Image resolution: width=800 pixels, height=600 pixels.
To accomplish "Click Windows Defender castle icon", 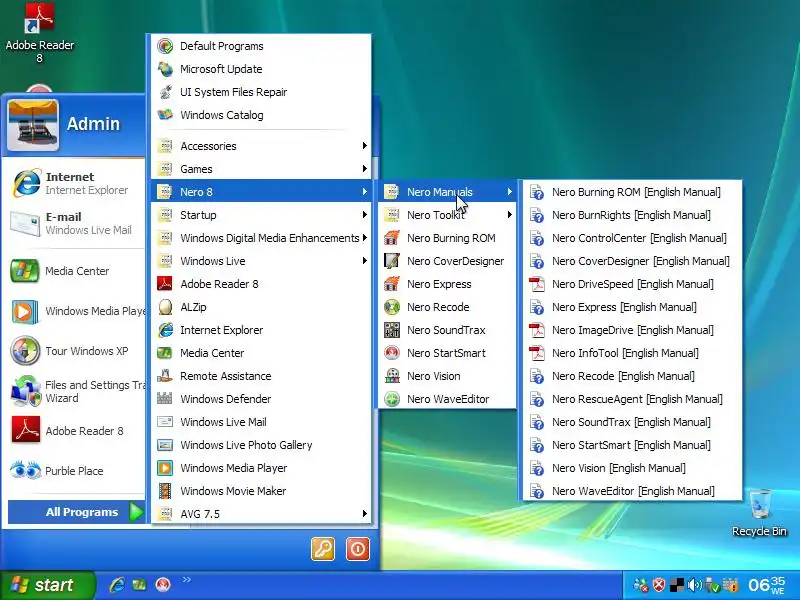I will pyautogui.click(x=165, y=399).
